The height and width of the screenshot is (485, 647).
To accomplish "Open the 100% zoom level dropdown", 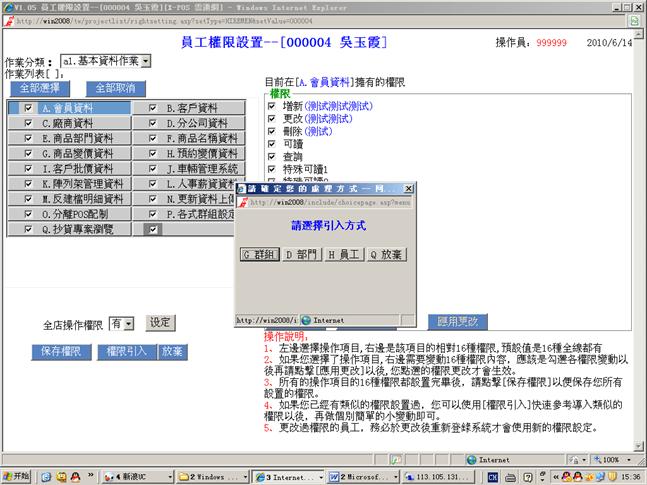I will click(611, 459).
